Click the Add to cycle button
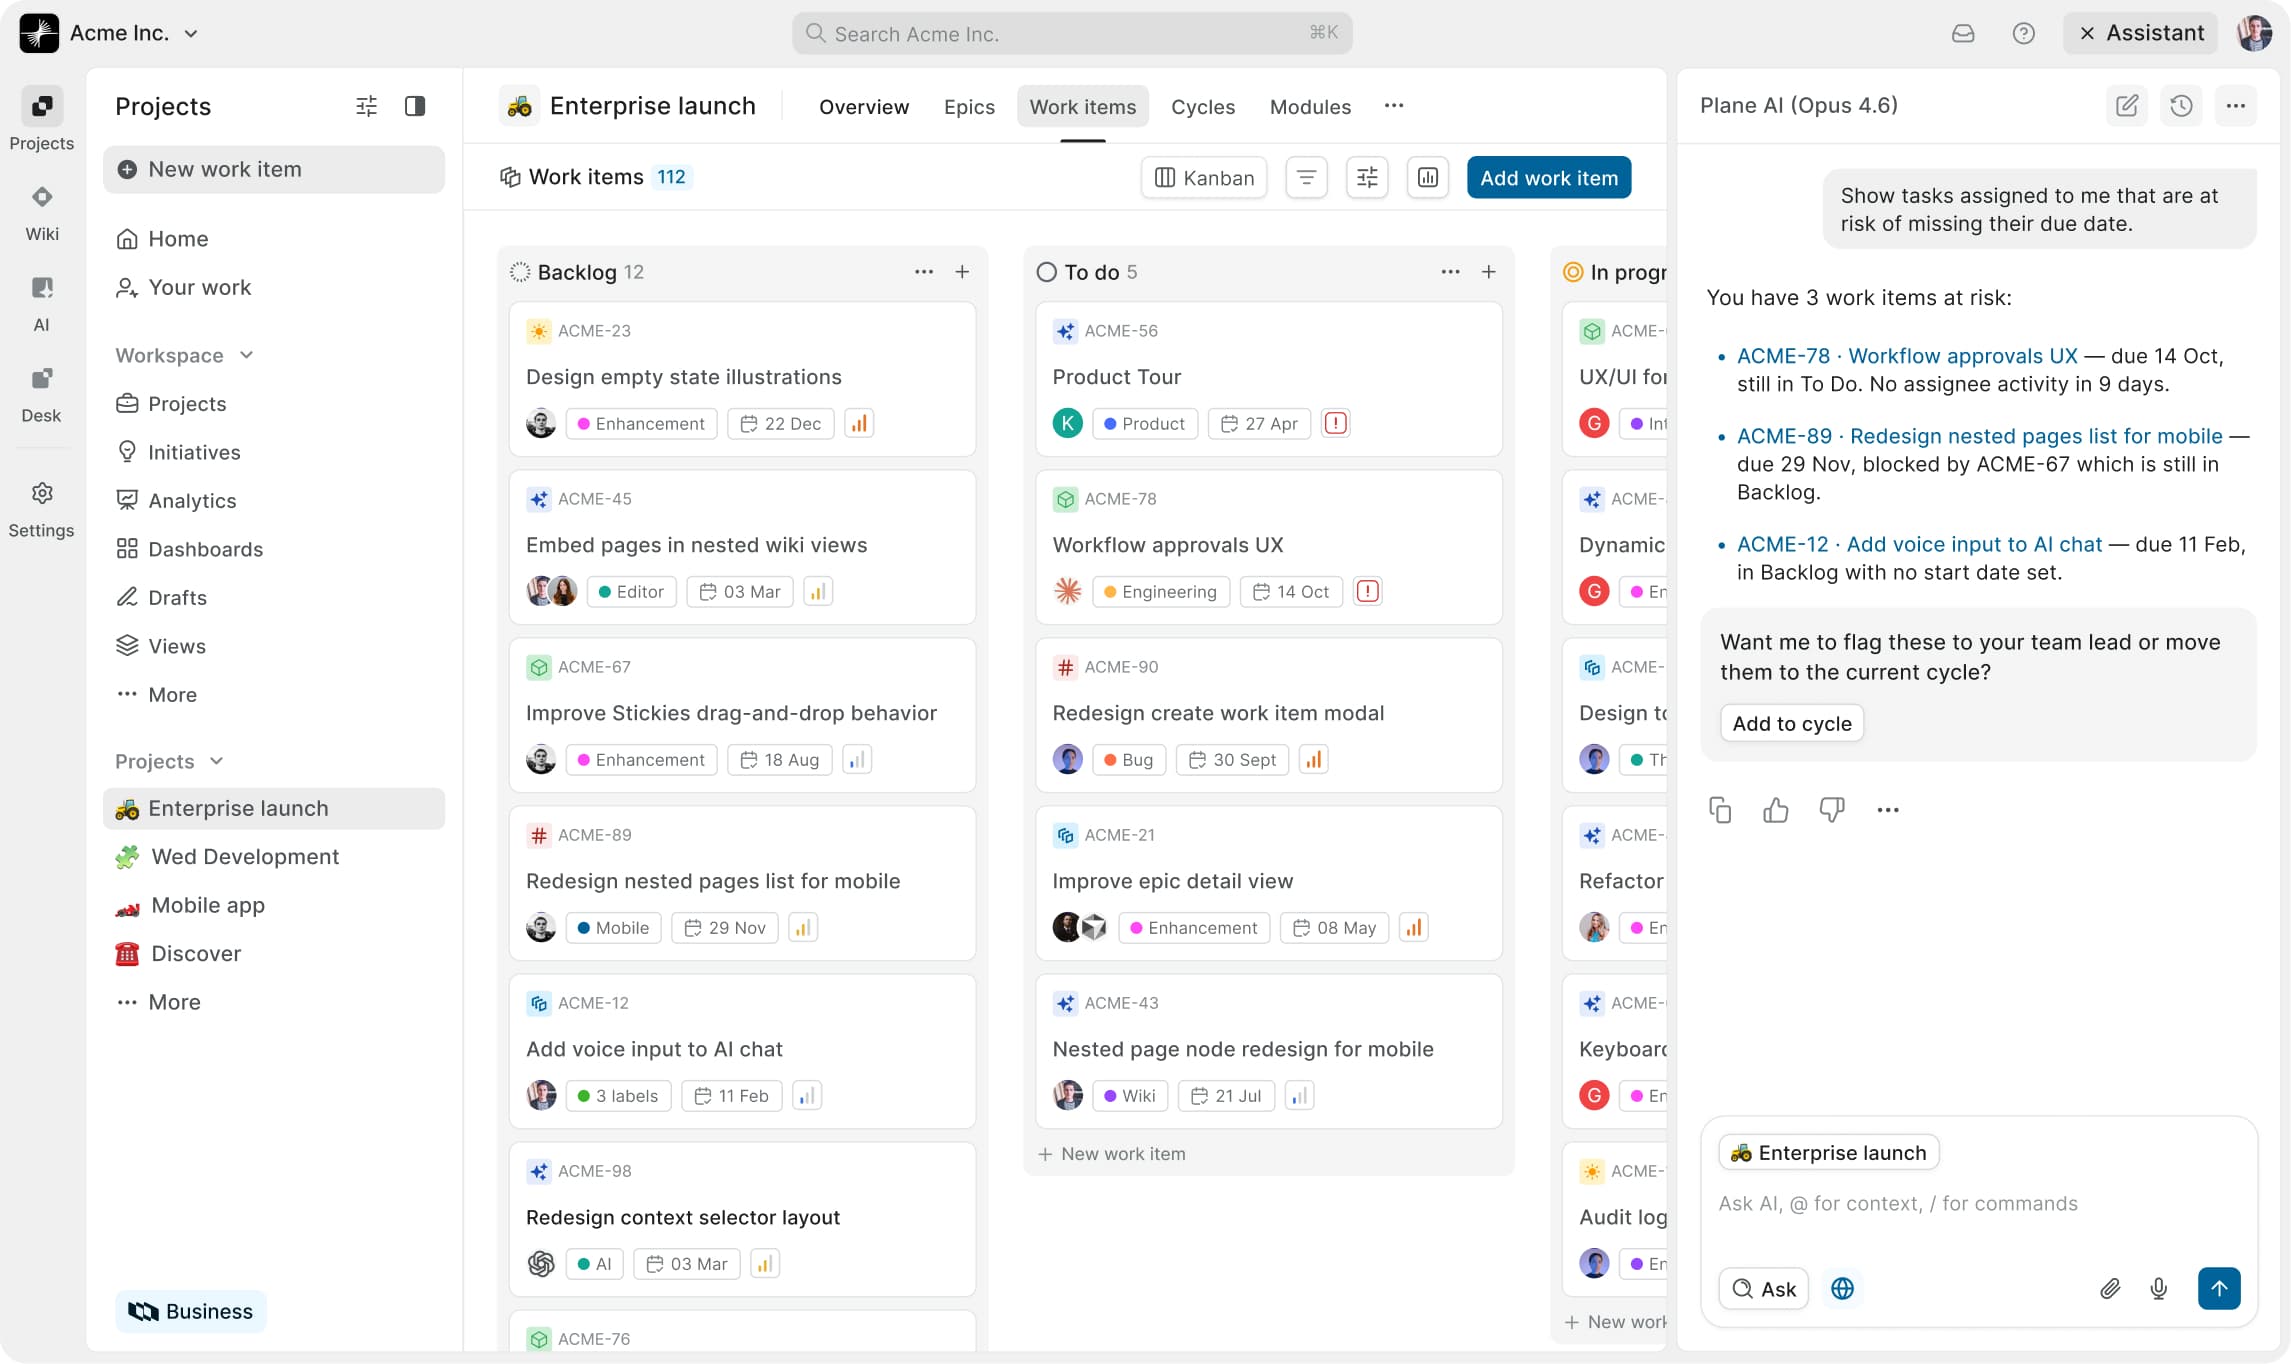The width and height of the screenshot is (2291, 1364). pos(1791,723)
